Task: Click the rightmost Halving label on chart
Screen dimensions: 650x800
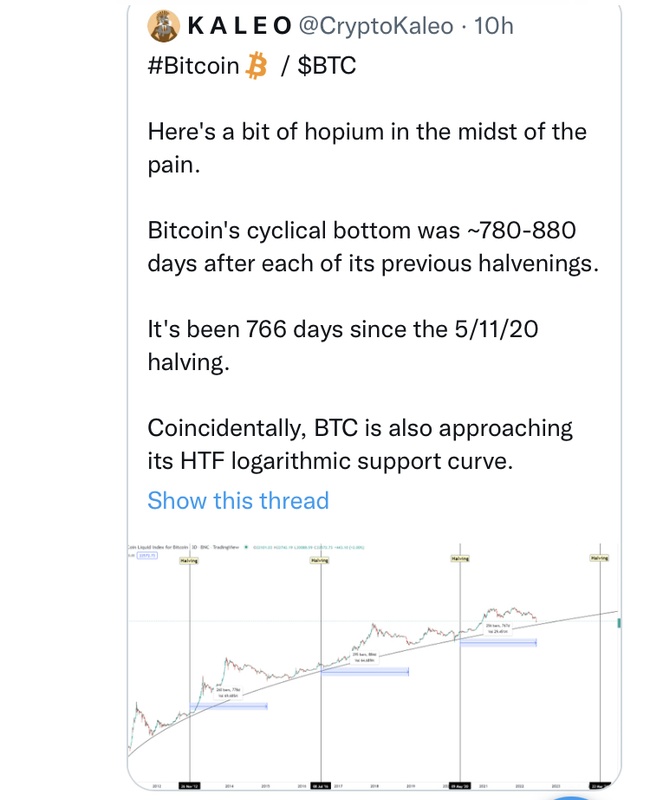Action: tap(599, 558)
